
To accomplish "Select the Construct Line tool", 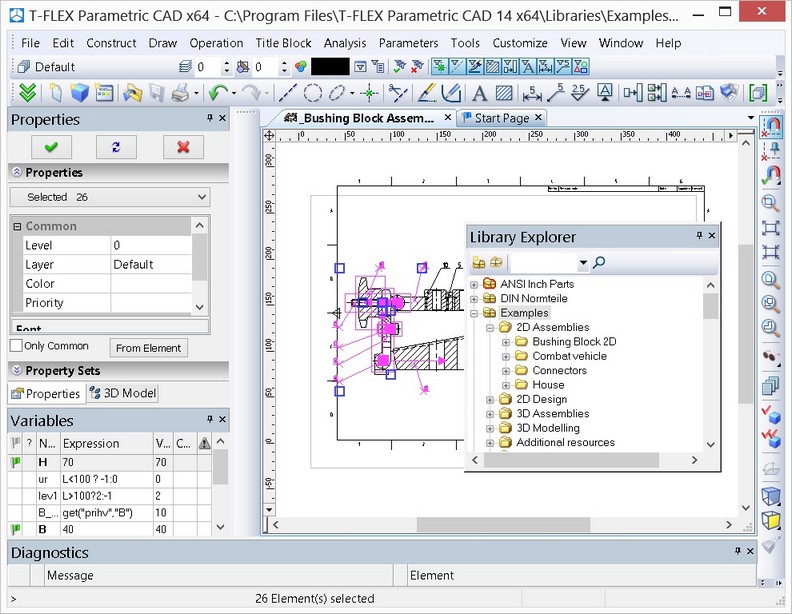I will pos(288,93).
